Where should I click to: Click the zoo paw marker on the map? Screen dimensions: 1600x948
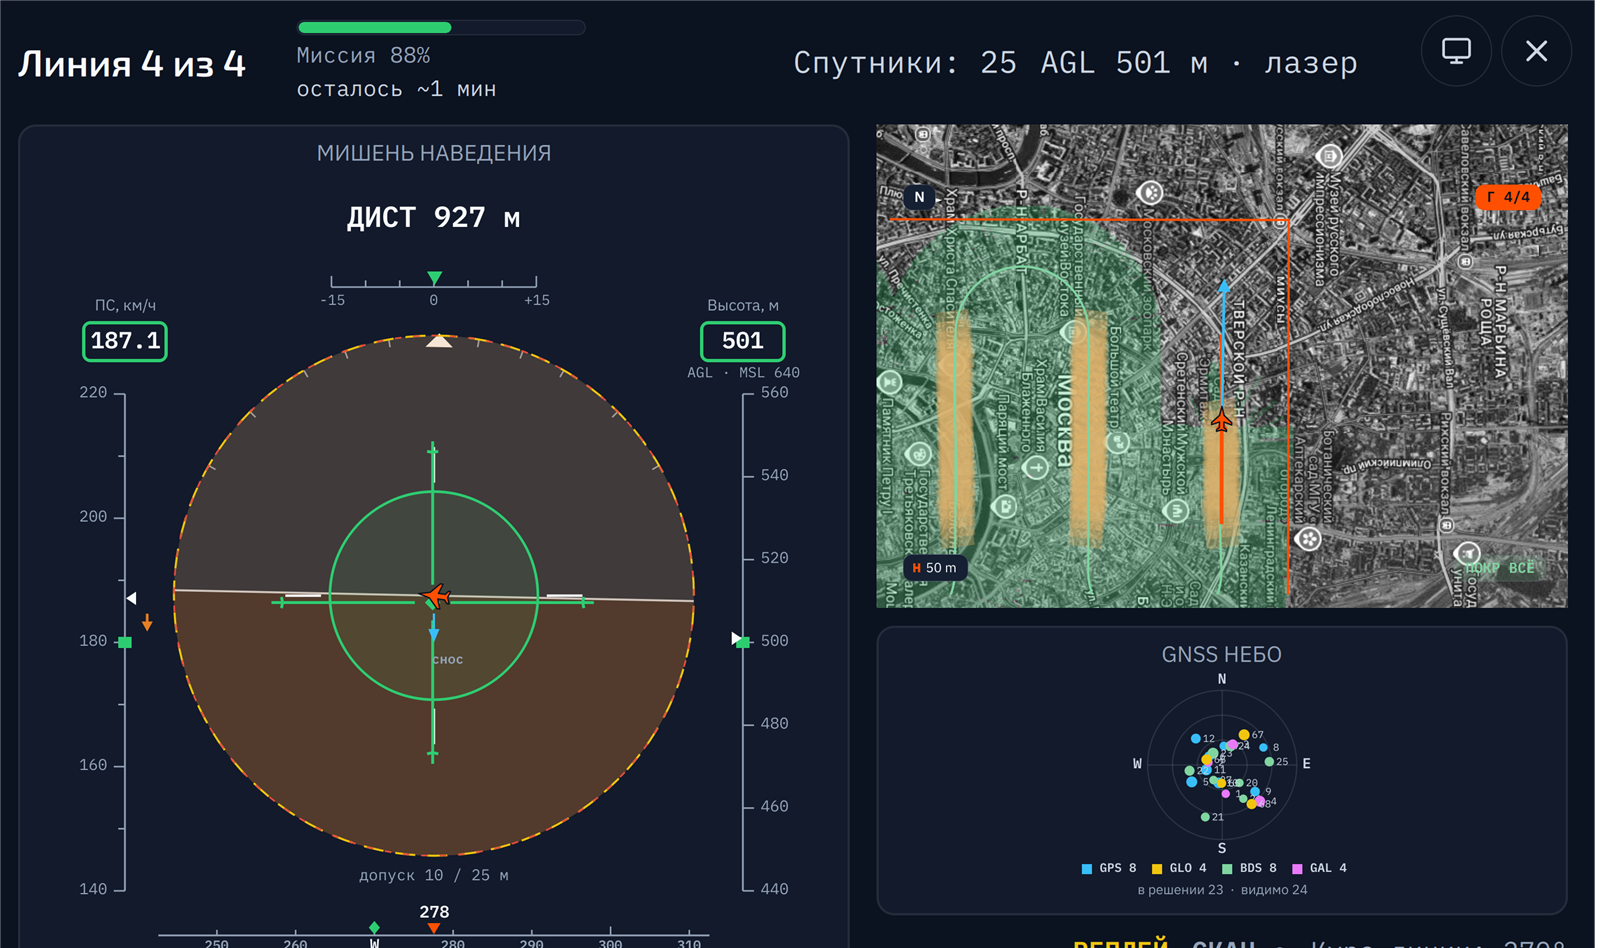coord(1150,192)
